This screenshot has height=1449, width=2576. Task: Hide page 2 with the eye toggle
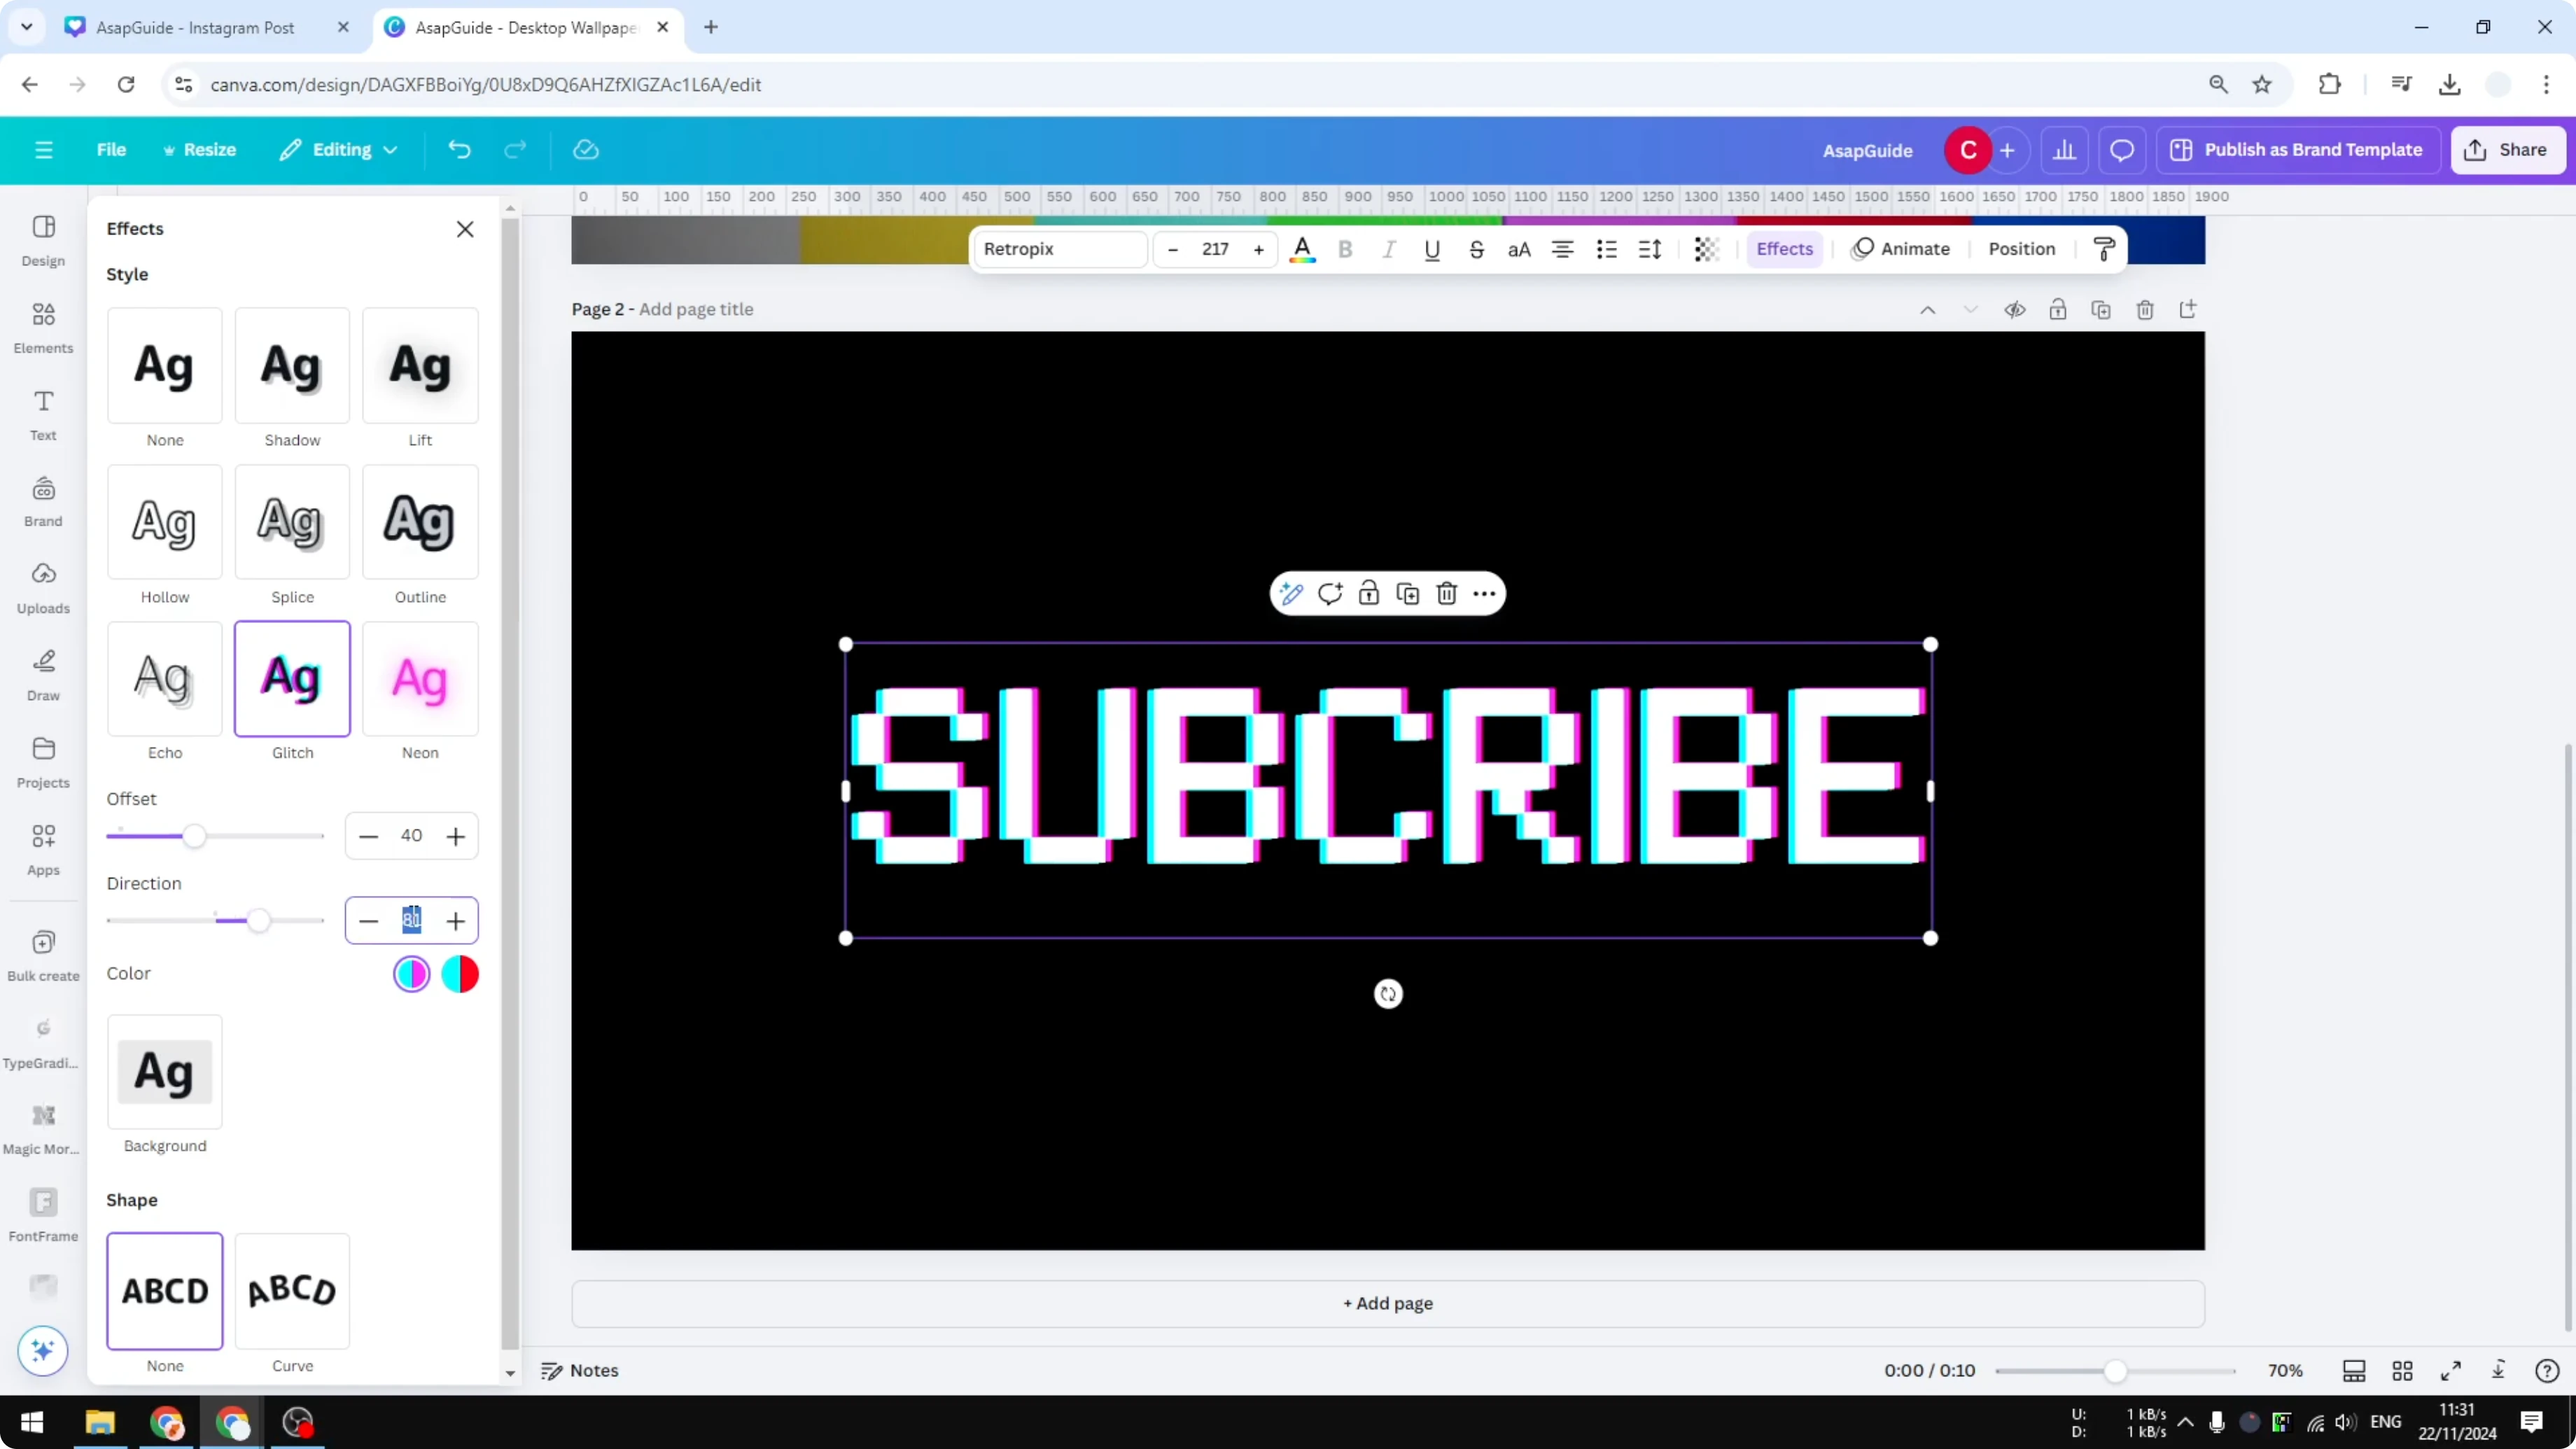click(x=2015, y=310)
